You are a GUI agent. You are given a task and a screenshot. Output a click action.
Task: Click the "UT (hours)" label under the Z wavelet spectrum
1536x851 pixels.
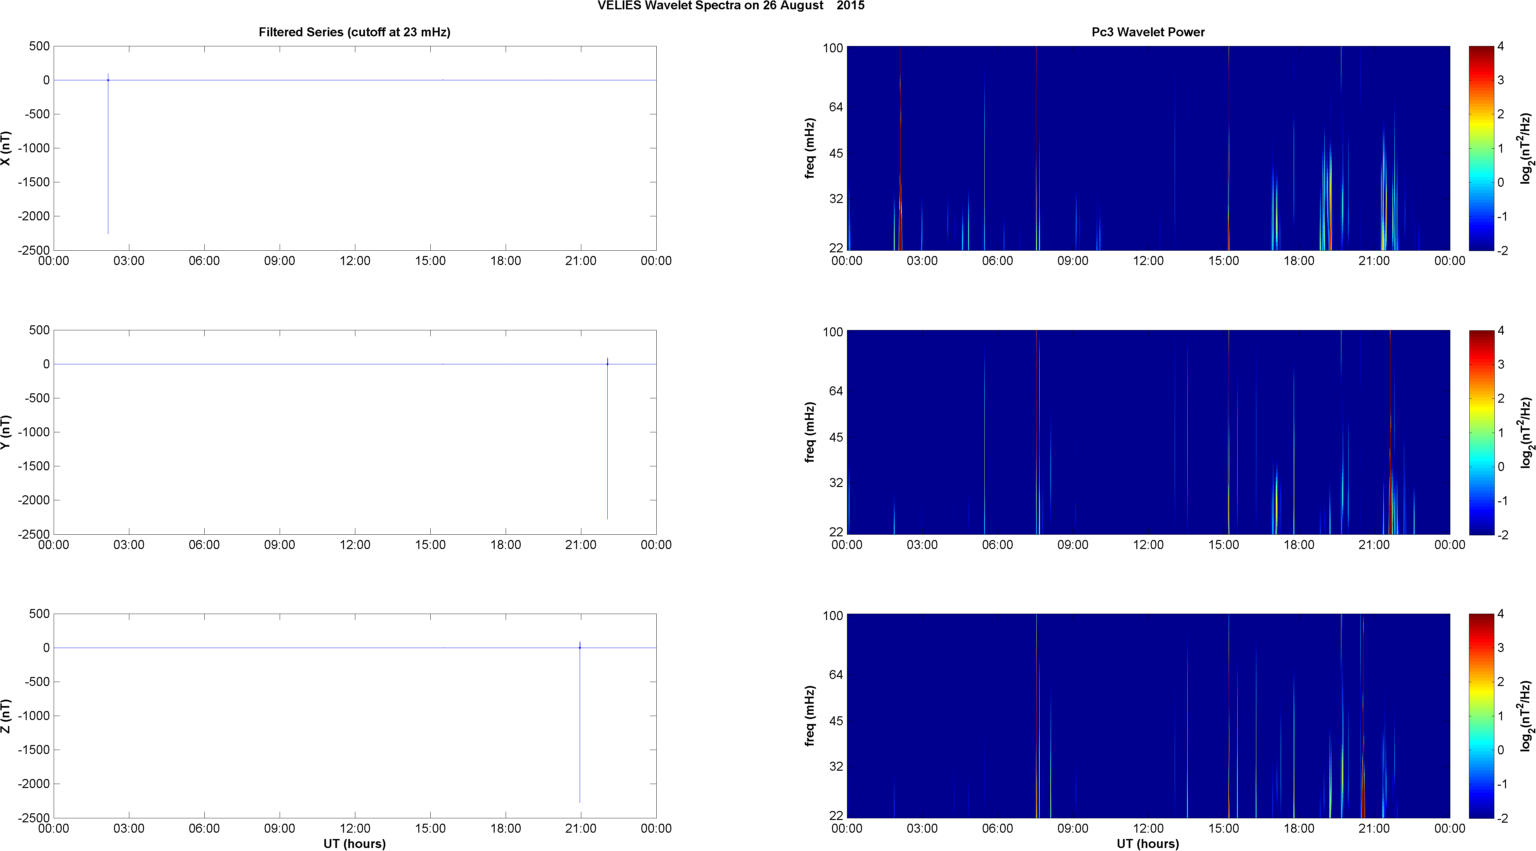[x=1148, y=844]
